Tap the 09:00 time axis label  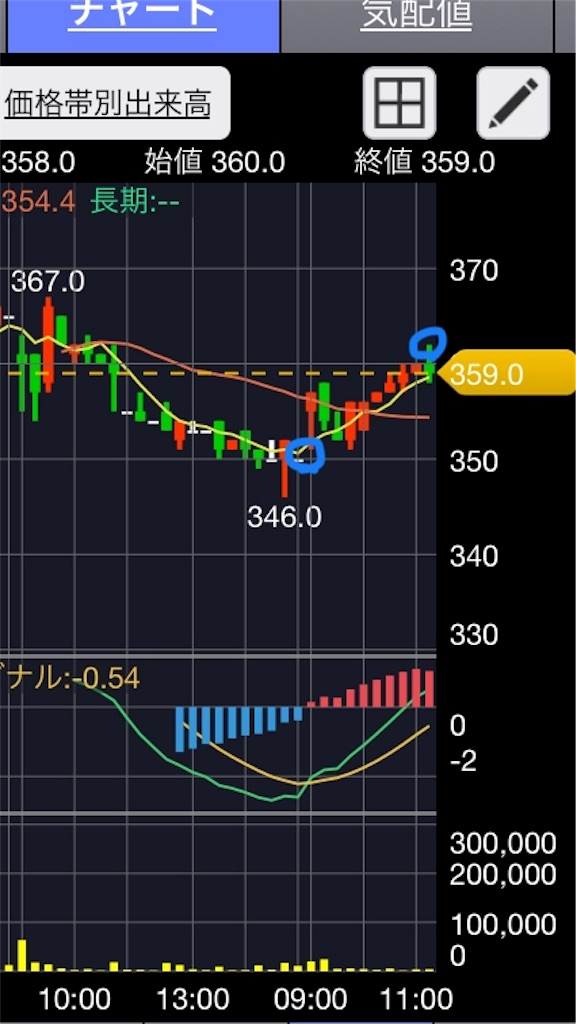(311, 999)
